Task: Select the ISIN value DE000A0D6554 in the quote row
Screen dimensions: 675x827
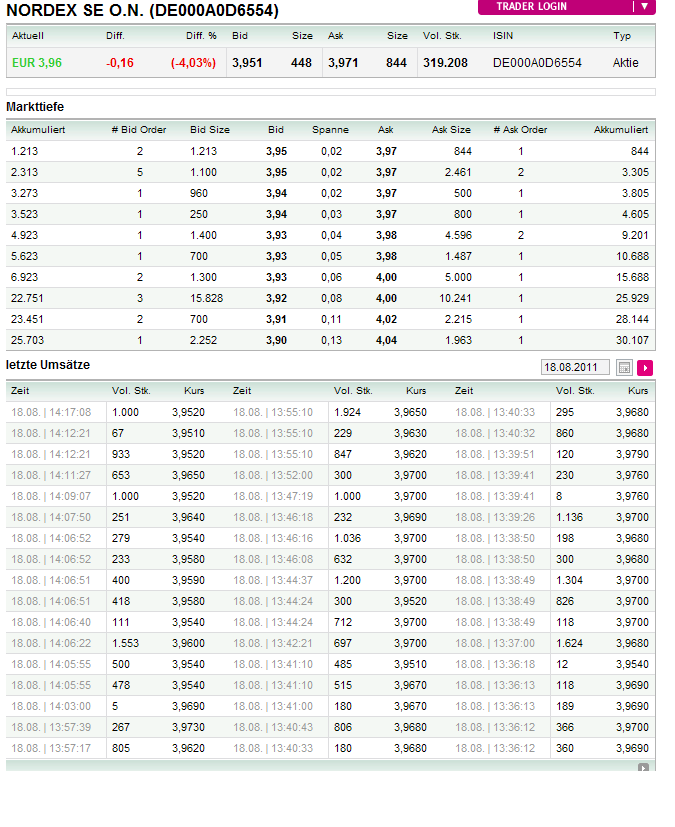Action: click(537, 63)
